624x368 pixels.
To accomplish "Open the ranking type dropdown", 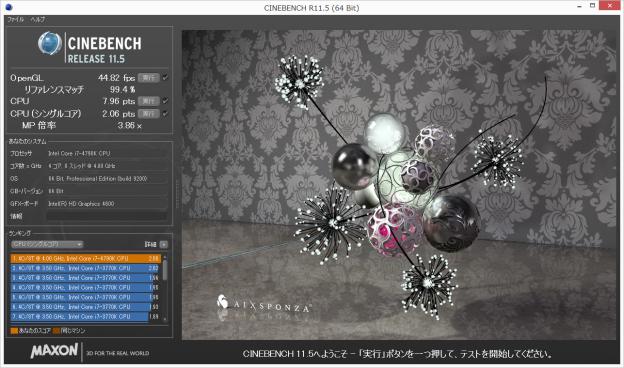I will 47,244.
